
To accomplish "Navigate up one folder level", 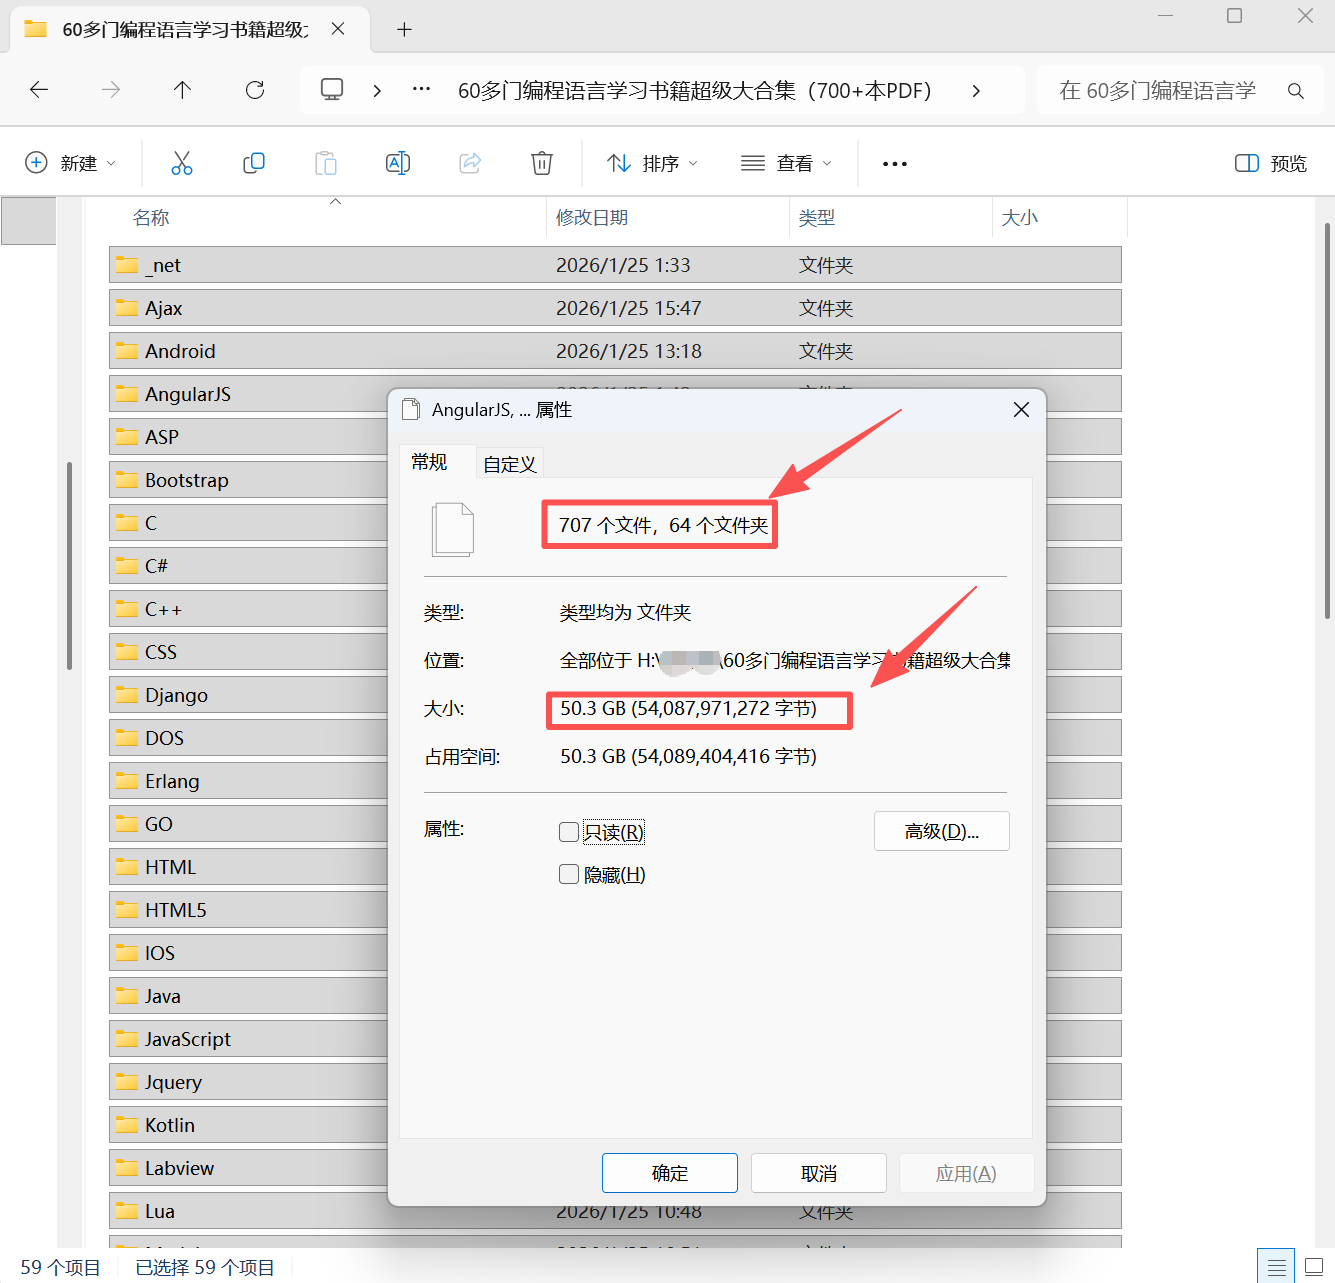I will click(x=183, y=90).
